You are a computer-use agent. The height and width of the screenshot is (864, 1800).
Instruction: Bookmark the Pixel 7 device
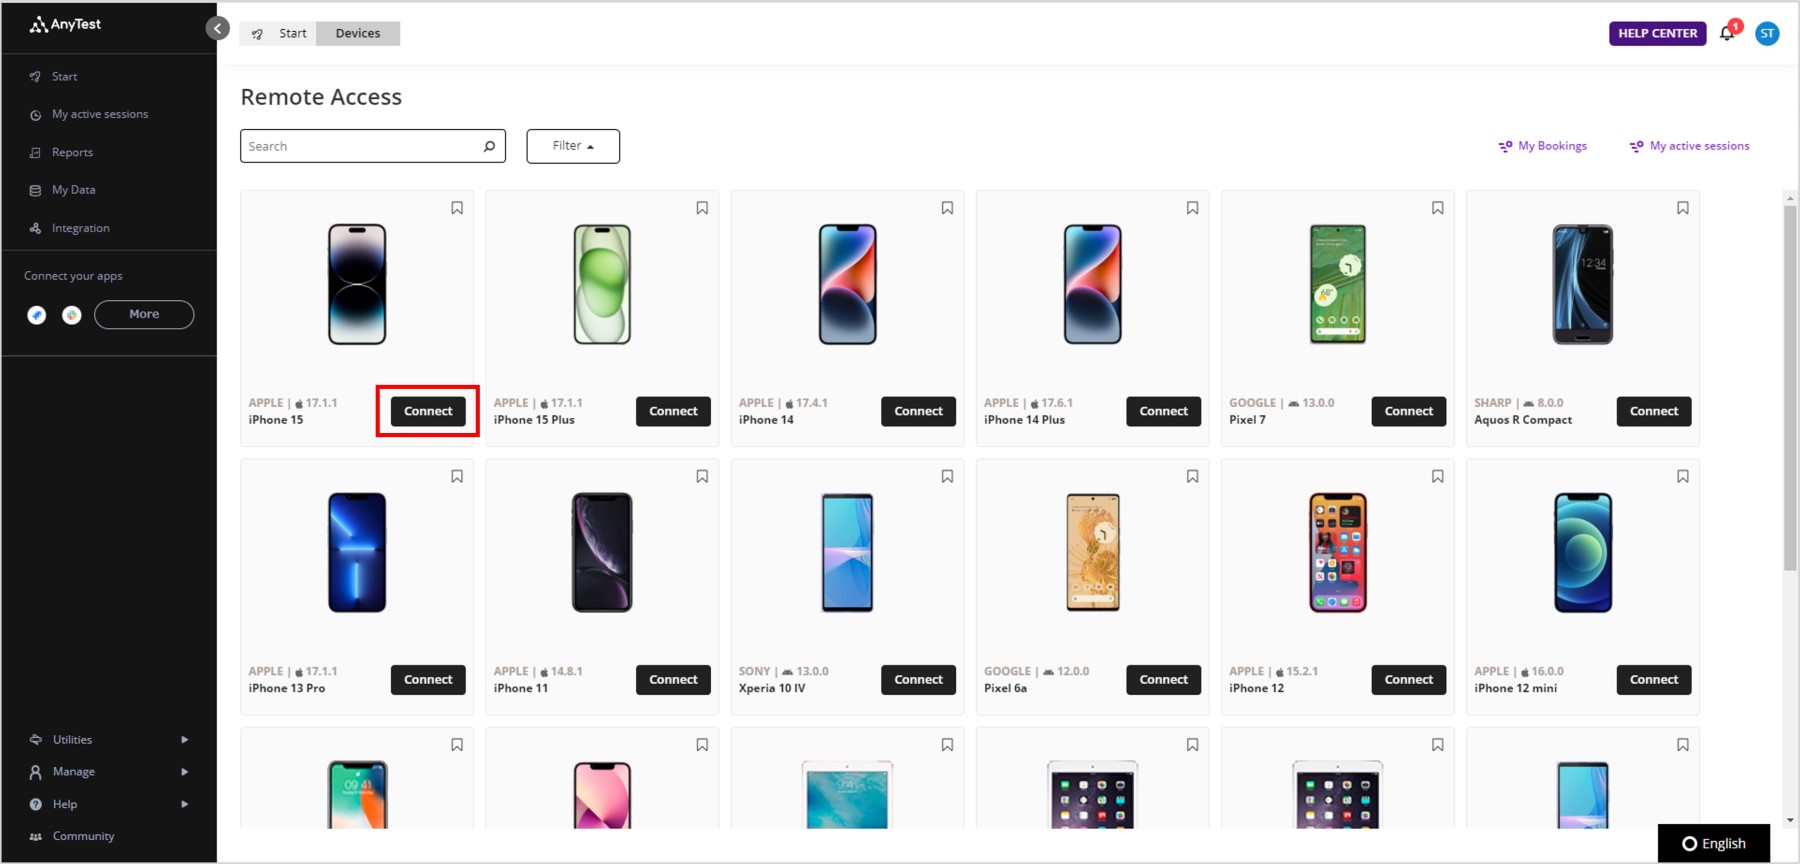[x=1437, y=208]
